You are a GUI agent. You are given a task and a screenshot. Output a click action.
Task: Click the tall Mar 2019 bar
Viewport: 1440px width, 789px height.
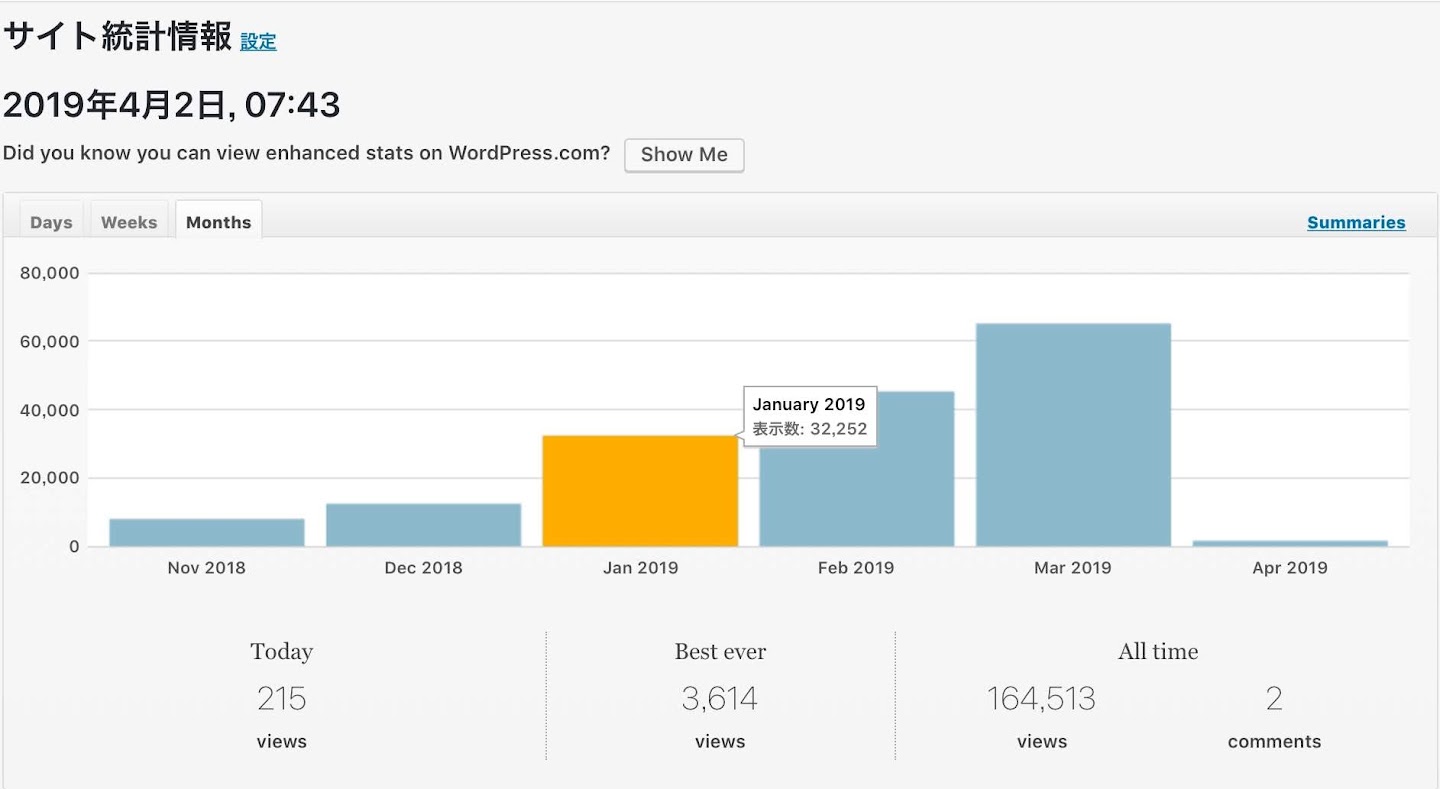pyautogui.click(x=1073, y=435)
